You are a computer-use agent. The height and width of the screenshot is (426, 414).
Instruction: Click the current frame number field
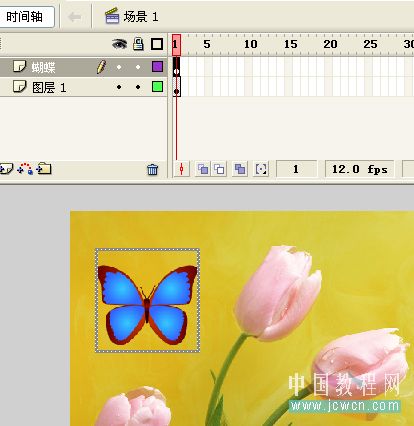click(296, 169)
